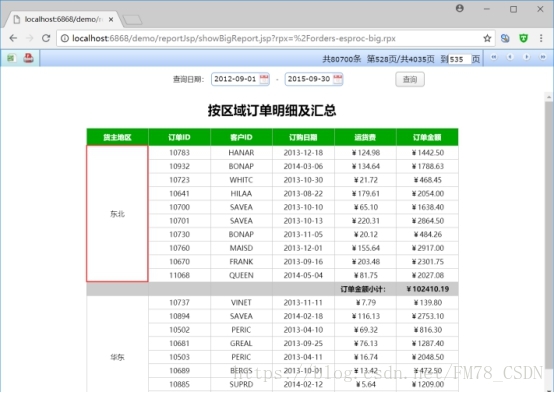Click the report title 按区域订单明细及汇总
Image resolution: width=554 pixels, height=393 pixels.
[272, 110]
